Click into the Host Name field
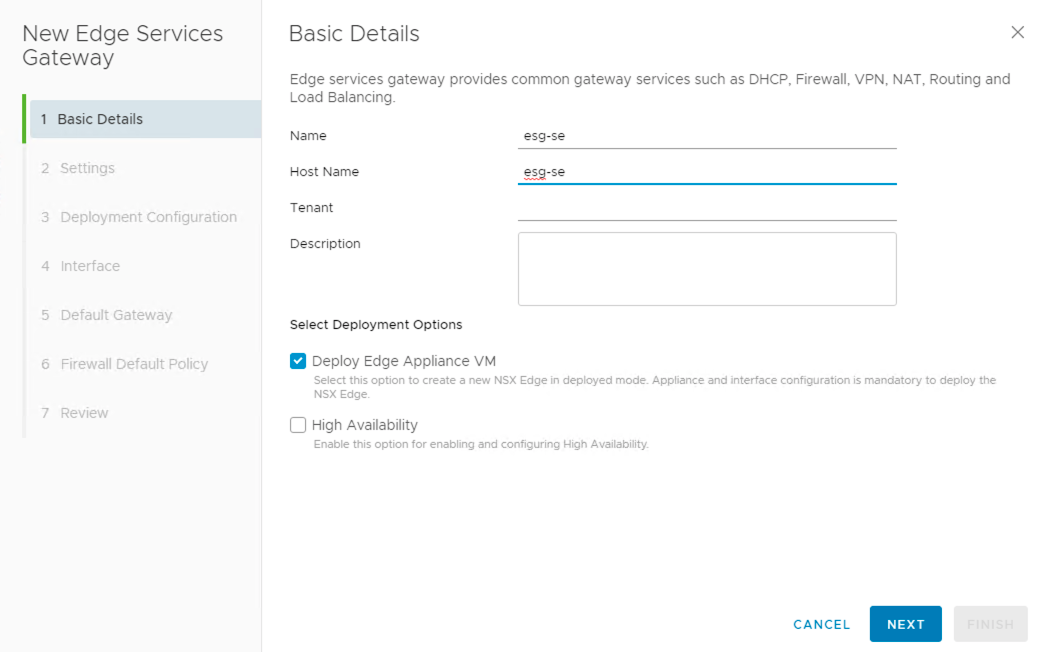1044x652 pixels. (706, 172)
